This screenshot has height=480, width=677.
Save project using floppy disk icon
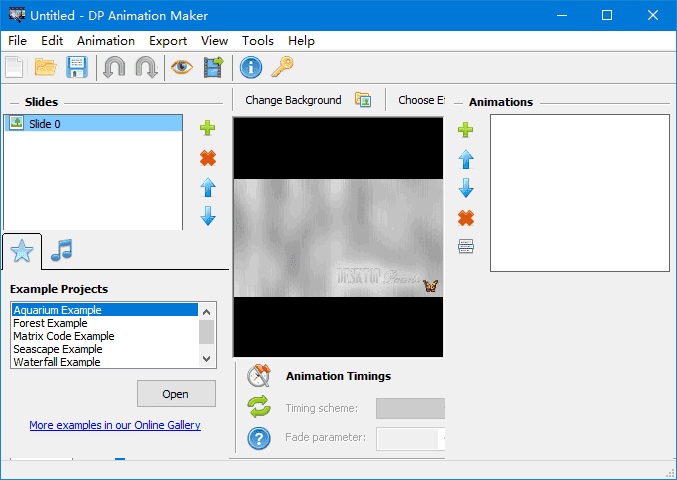point(77,67)
